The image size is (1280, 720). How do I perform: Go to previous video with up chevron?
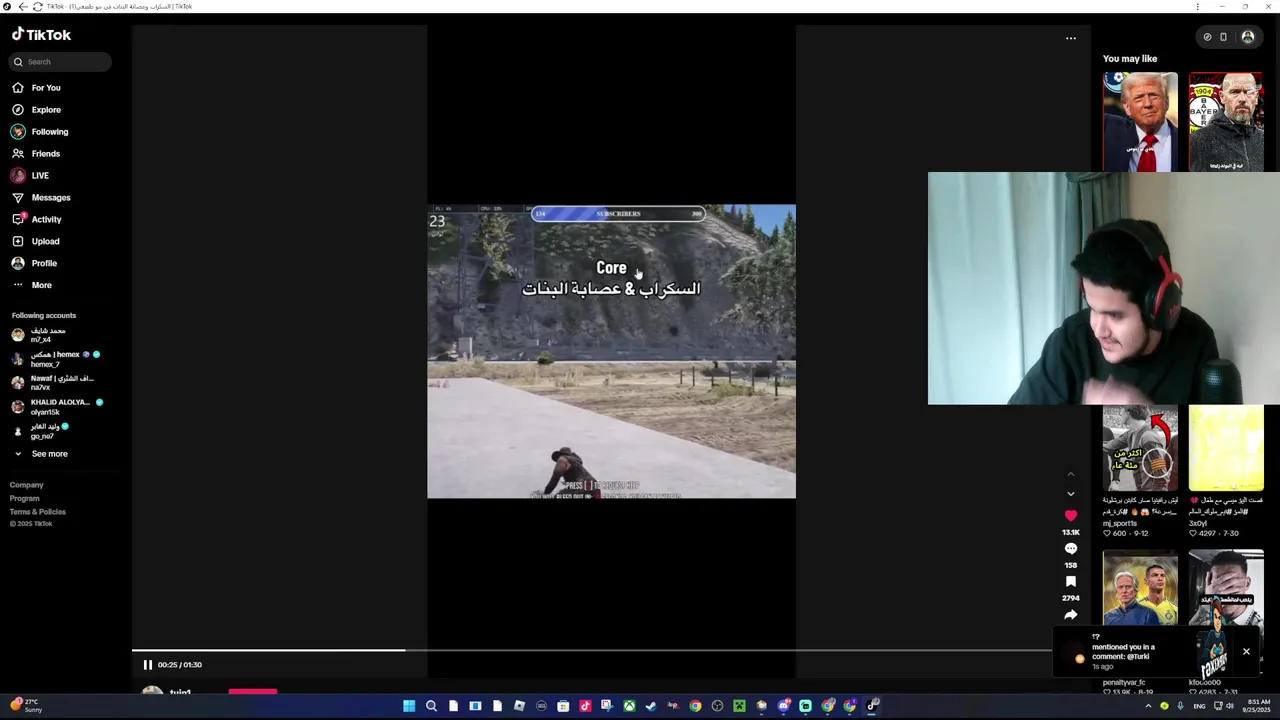[x=1071, y=474]
